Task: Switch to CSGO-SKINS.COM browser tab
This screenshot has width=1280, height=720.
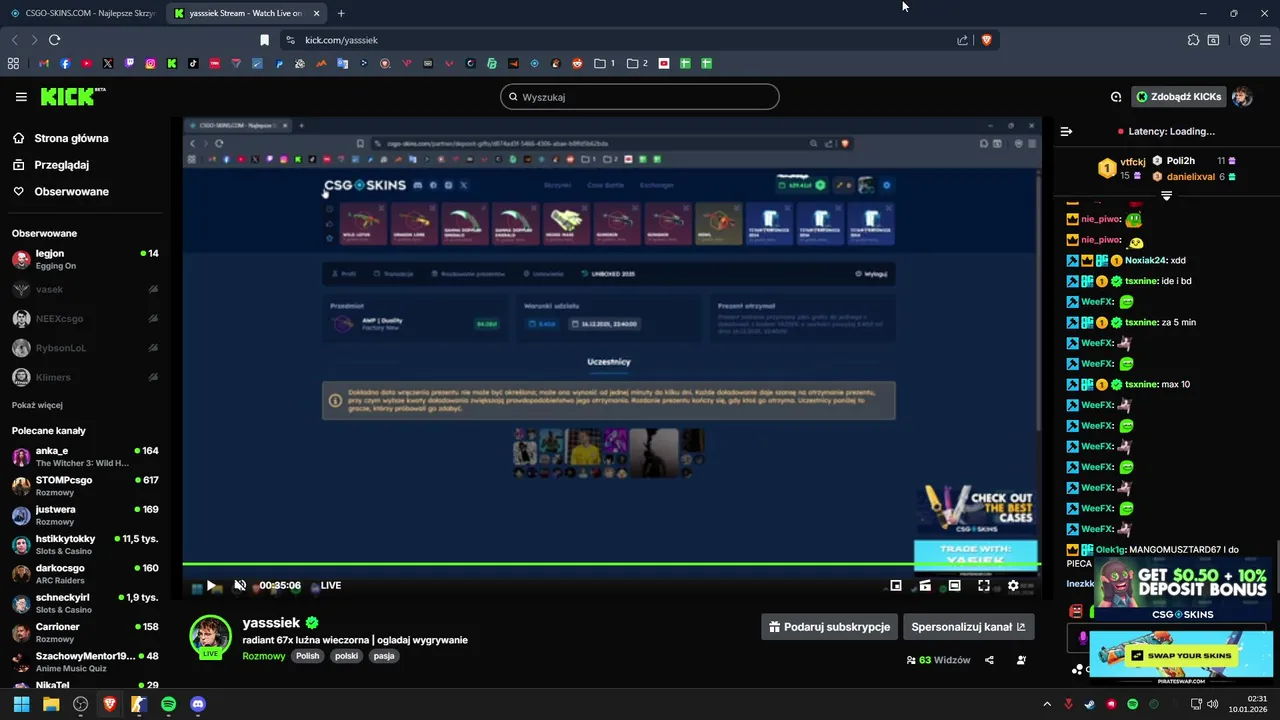Action: 82,13
